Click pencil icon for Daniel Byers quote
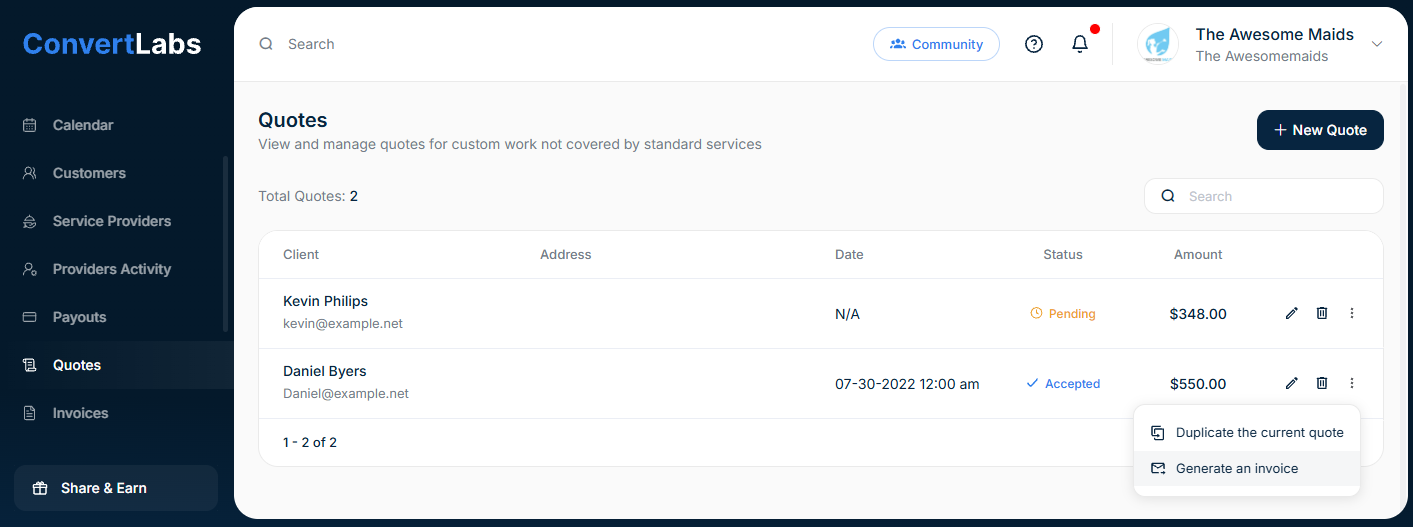This screenshot has width=1413, height=527. pos(1291,383)
